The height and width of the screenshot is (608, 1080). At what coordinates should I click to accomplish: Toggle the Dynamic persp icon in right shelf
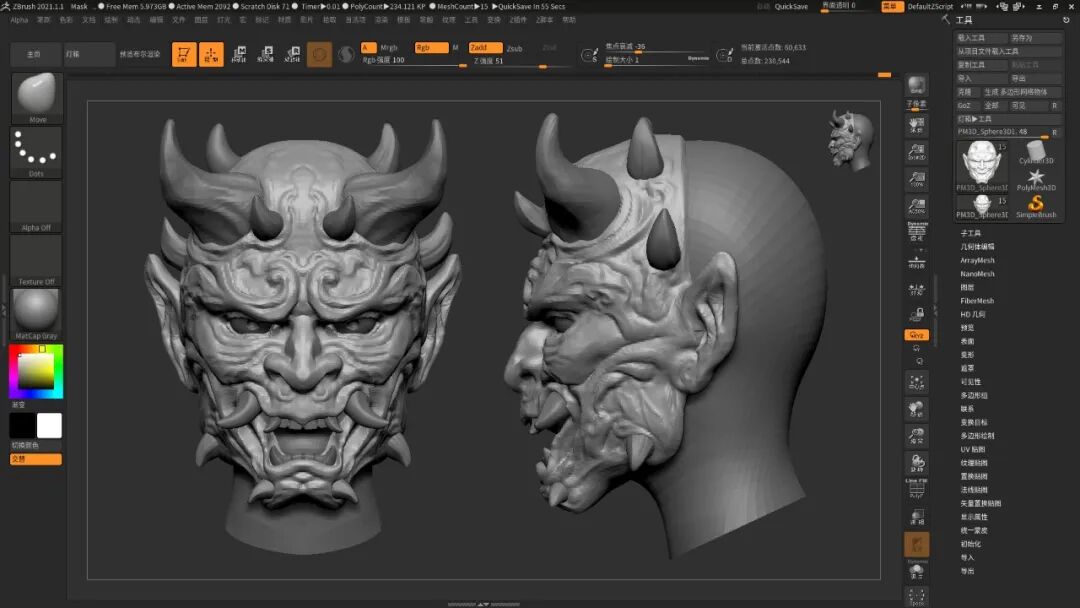tap(917, 231)
